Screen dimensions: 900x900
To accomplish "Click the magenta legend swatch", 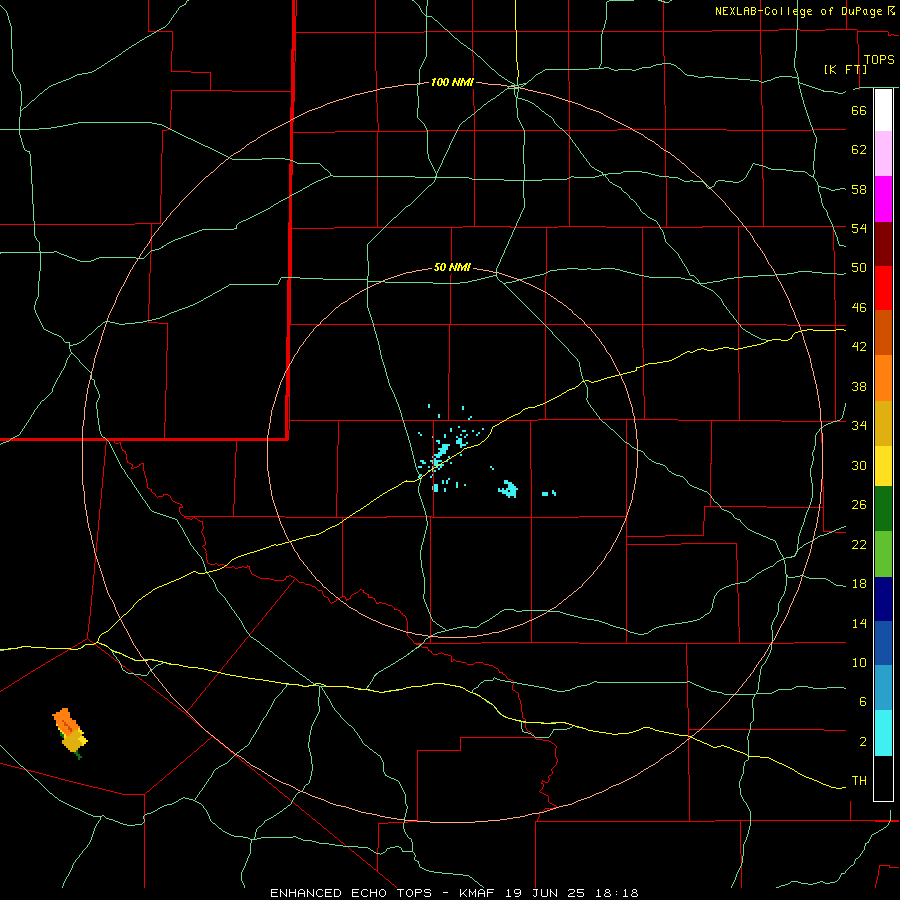I will [x=883, y=199].
